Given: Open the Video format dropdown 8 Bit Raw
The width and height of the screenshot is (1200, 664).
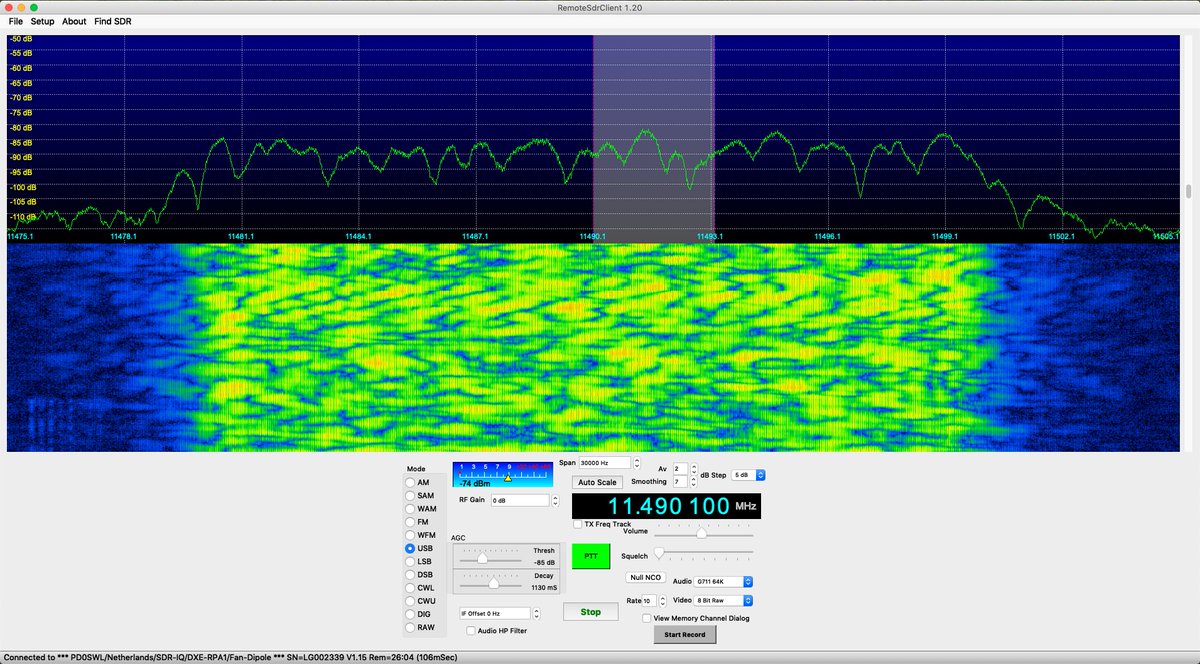Looking at the screenshot, I should (724, 601).
